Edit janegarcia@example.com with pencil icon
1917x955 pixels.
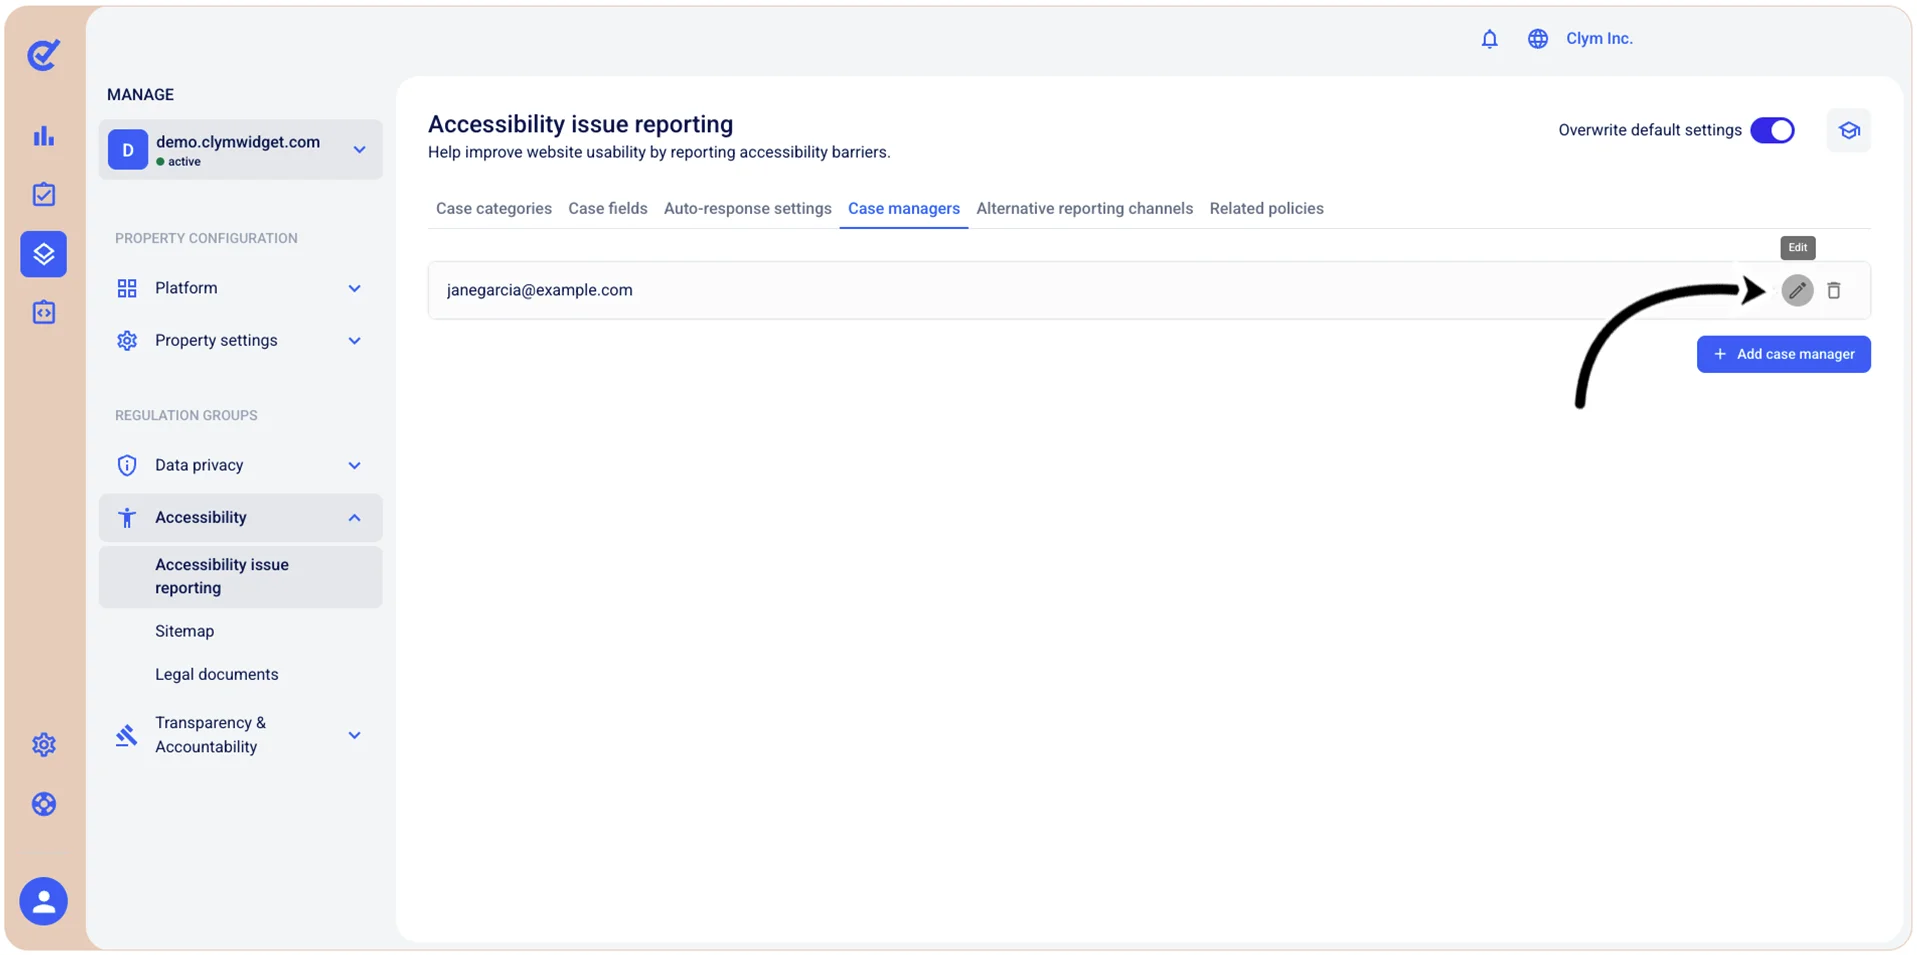click(1797, 290)
